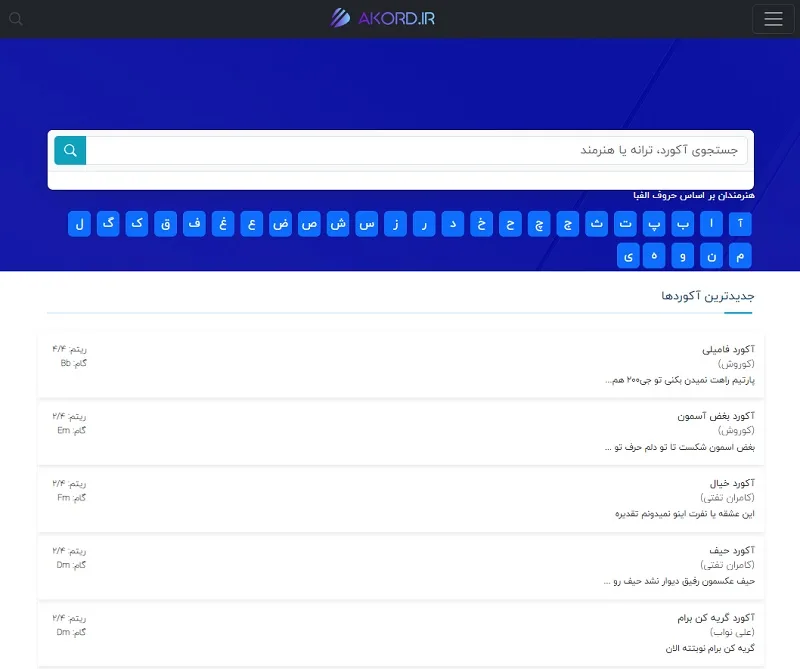Image resolution: width=800 pixels, height=669 pixels.
Task: Open the آکورد فامیلی chord page
Action: coord(728,349)
